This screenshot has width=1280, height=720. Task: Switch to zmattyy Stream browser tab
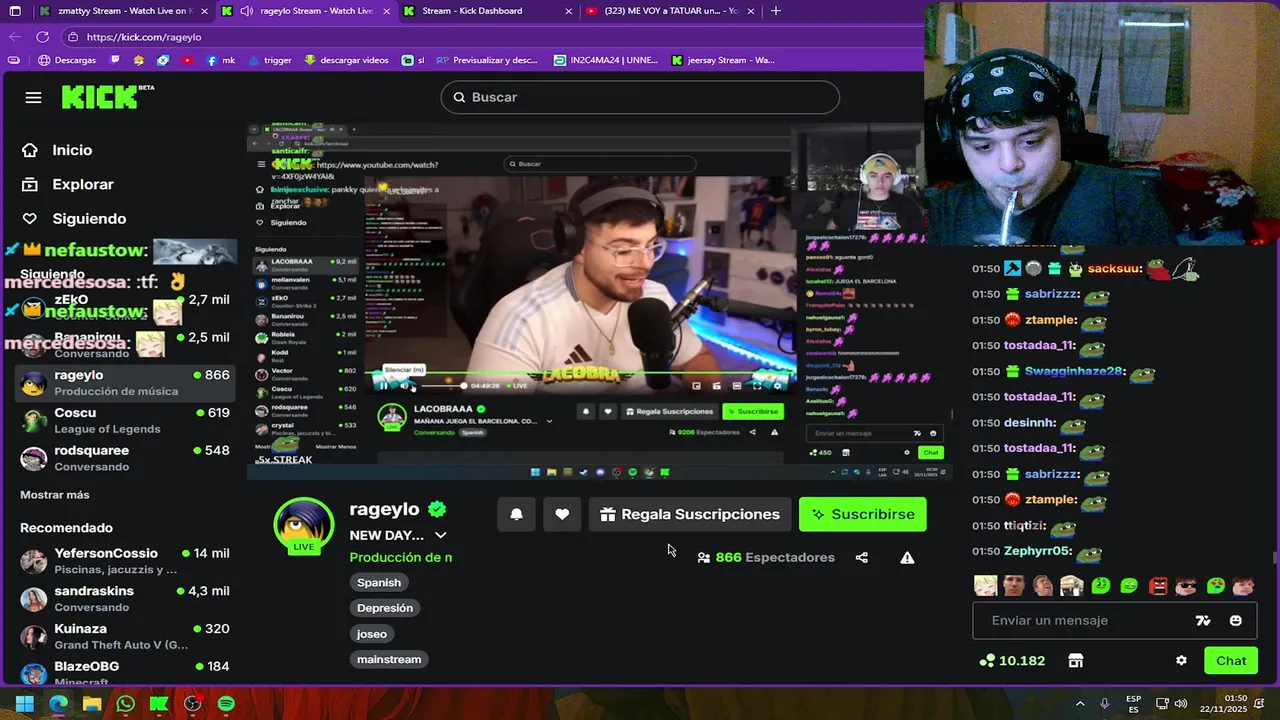[123, 11]
